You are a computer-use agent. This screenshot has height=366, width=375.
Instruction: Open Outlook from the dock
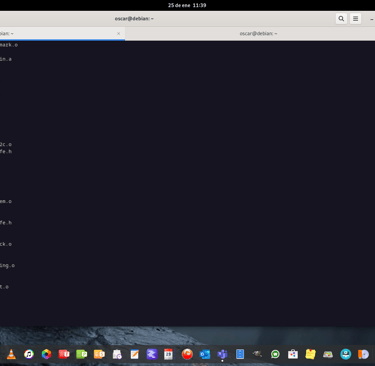[205, 354]
